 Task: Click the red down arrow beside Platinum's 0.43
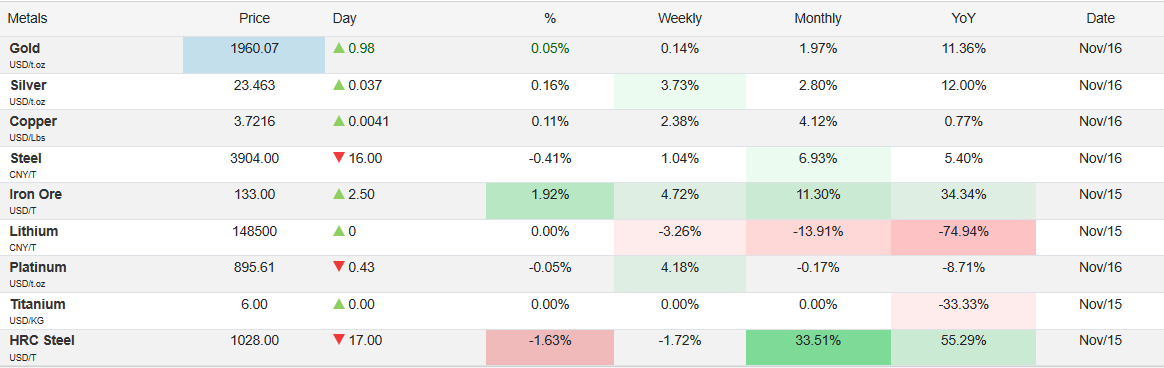339,267
